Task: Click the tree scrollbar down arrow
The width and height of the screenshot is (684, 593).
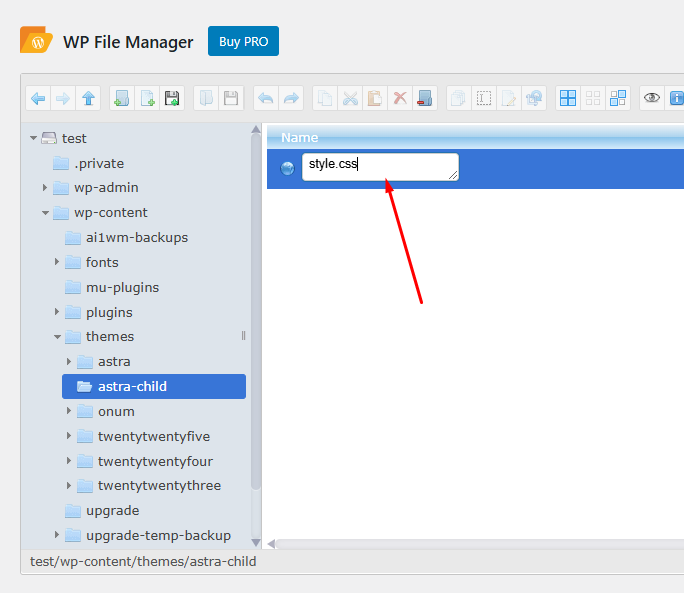Action: 256,543
